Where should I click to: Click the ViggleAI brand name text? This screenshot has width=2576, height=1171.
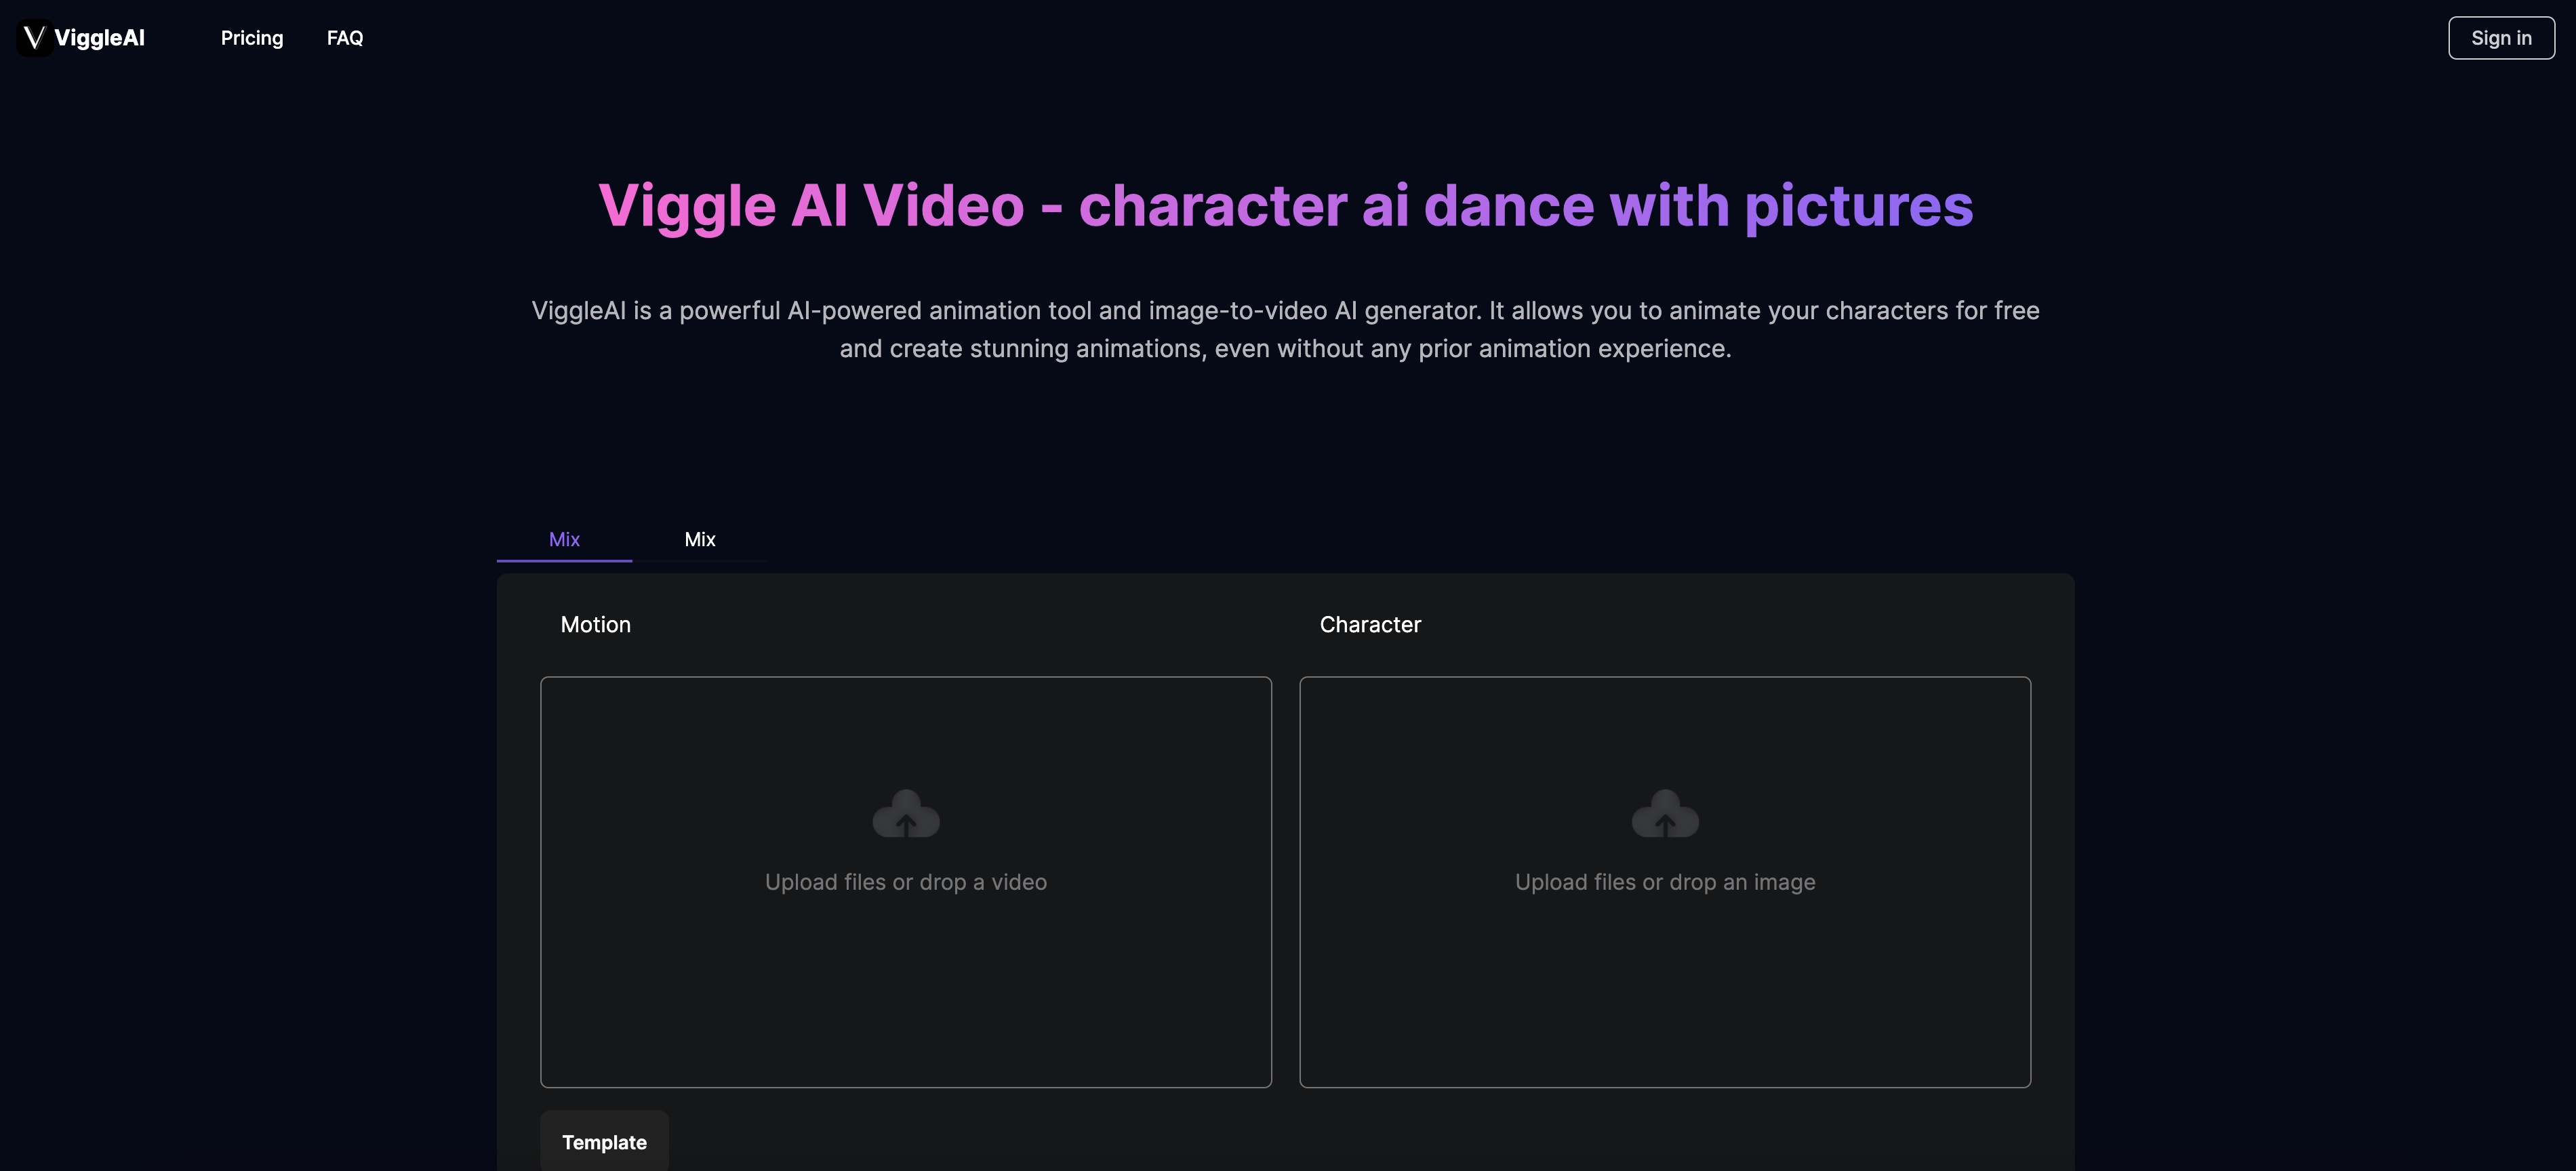click(x=99, y=38)
